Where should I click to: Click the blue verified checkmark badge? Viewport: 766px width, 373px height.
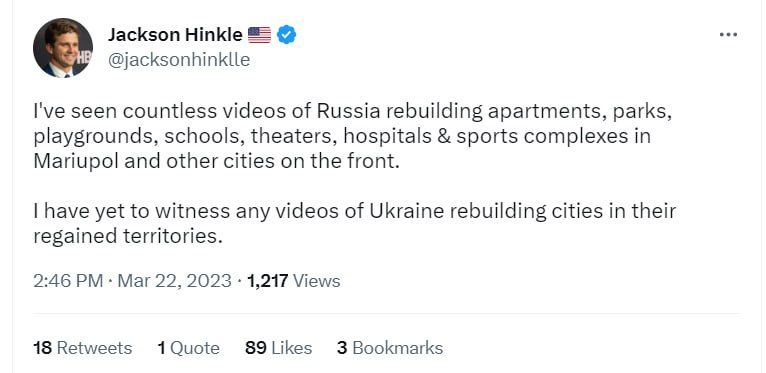[x=287, y=35]
